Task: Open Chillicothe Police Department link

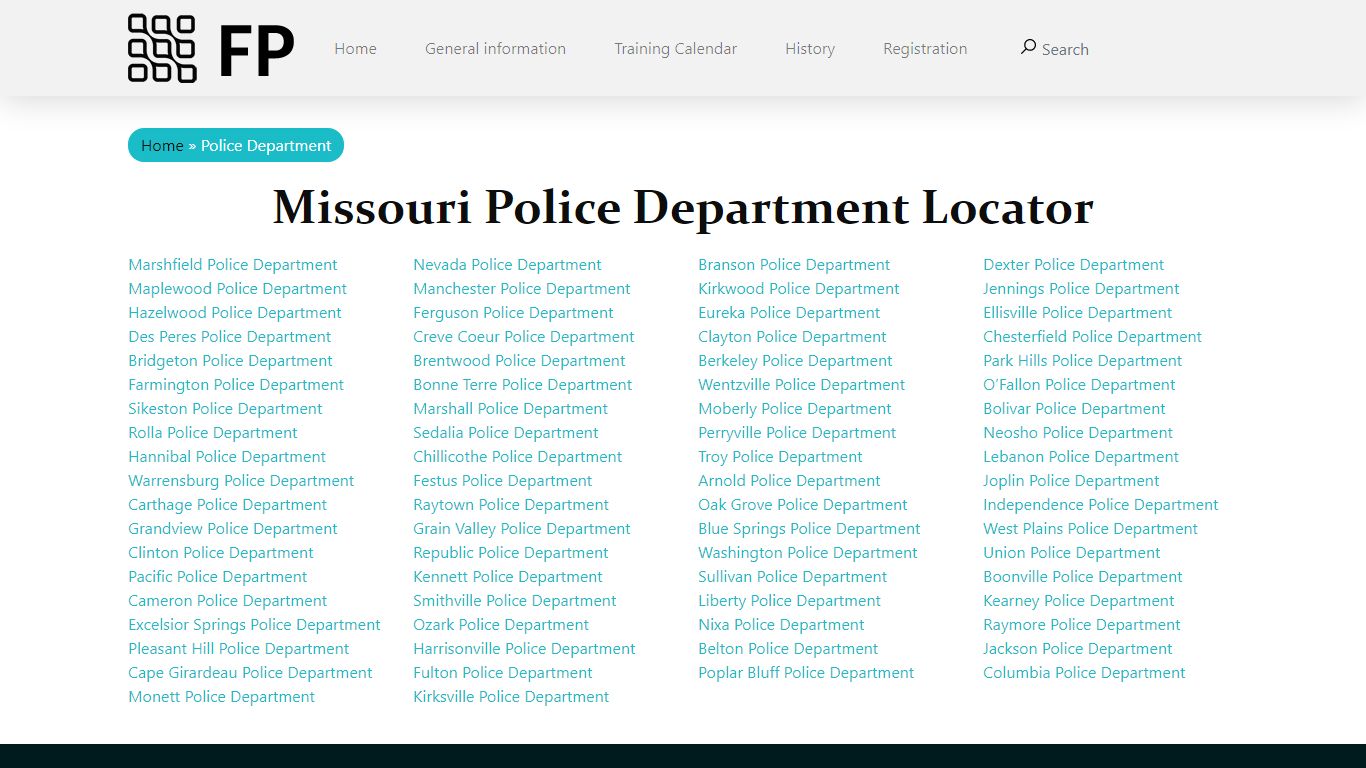Action: (x=517, y=457)
